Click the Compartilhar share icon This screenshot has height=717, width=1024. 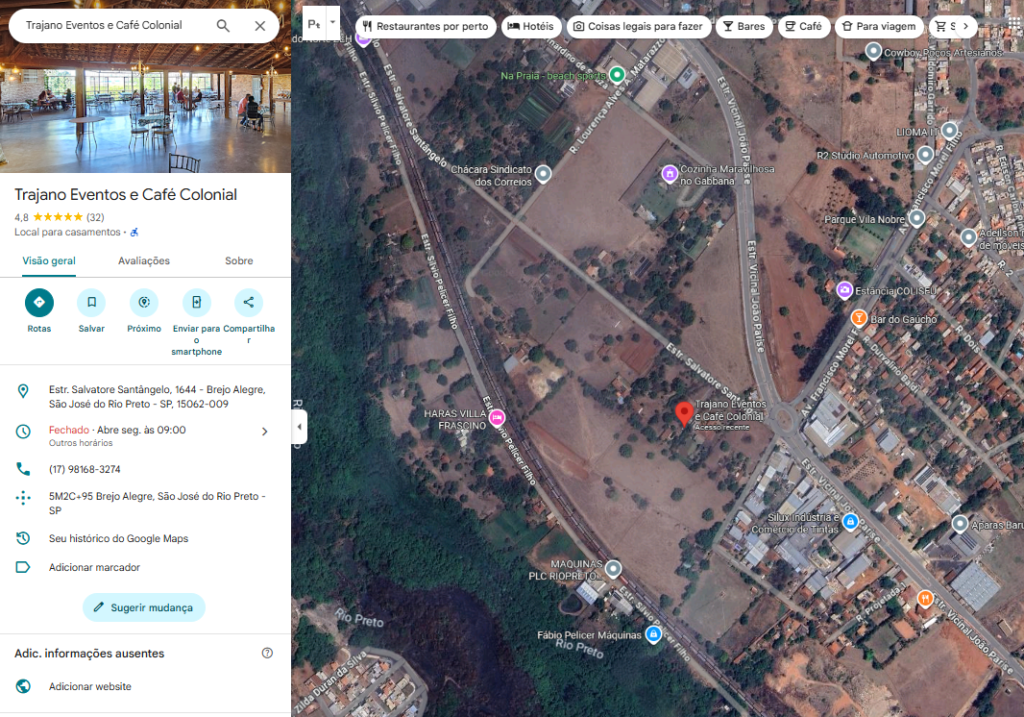point(248,302)
